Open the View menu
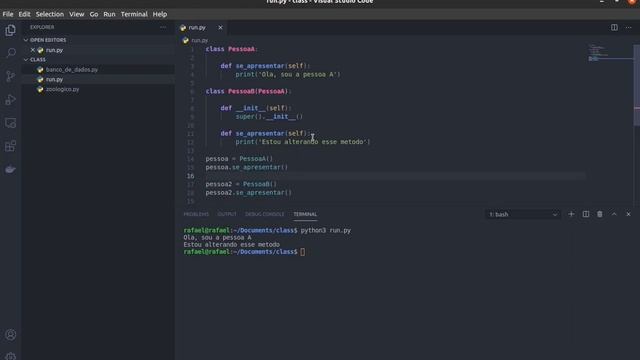The height and width of the screenshot is (360, 640). 76,14
